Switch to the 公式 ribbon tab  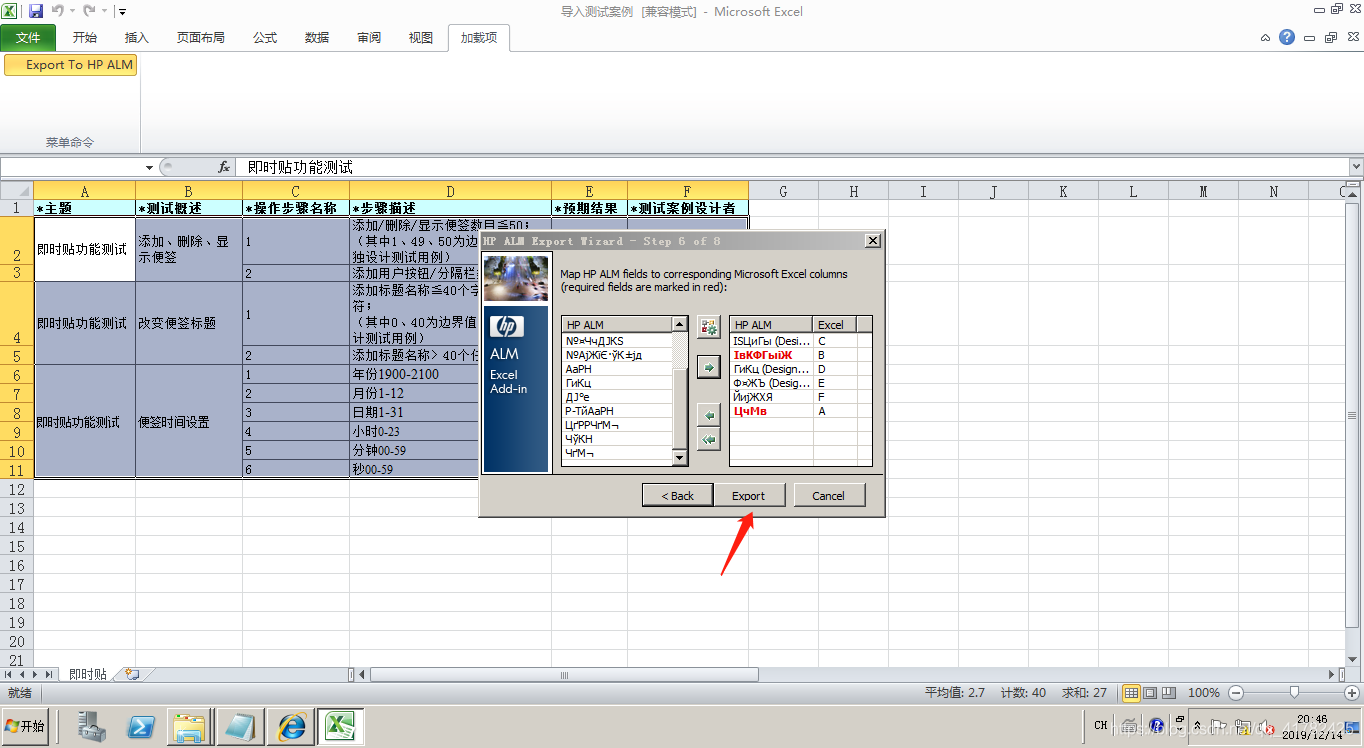coord(265,38)
